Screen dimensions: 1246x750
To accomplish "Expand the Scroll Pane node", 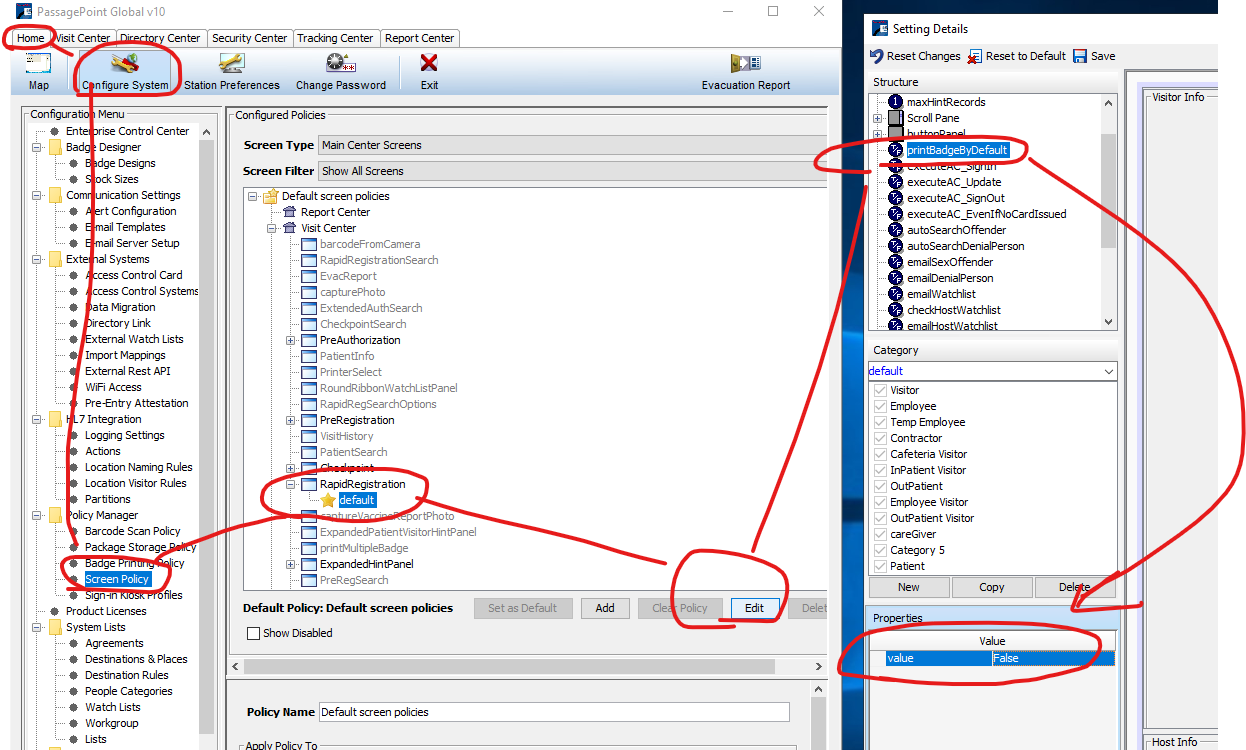I will pyautogui.click(x=877, y=118).
